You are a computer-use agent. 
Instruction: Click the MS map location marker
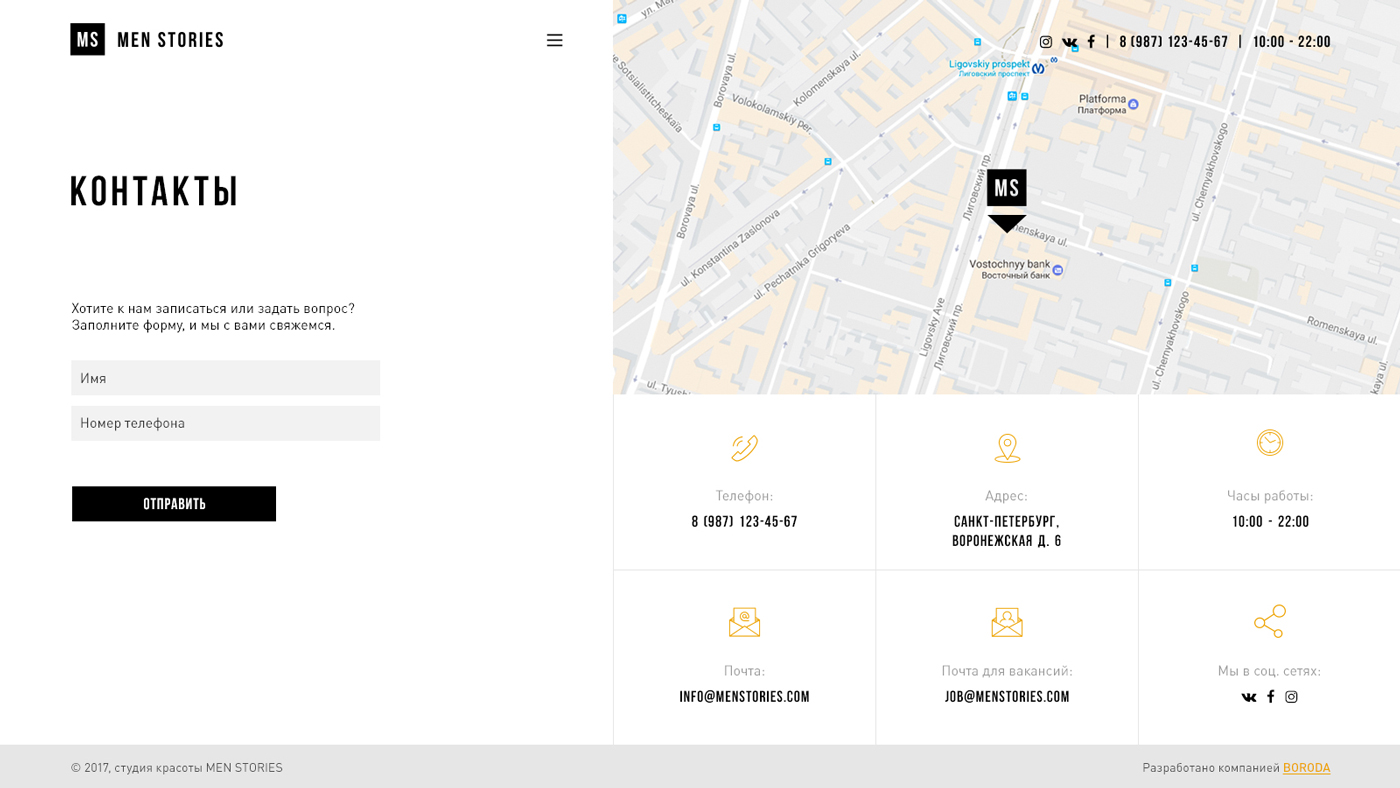[1006, 200]
